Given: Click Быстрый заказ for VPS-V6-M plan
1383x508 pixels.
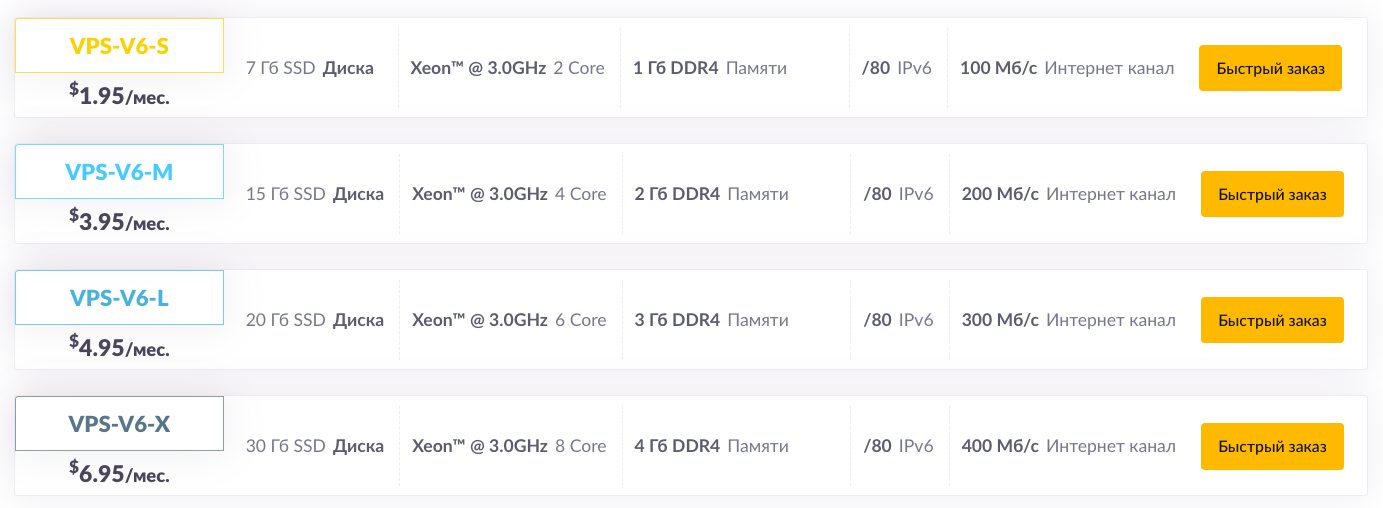Looking at the screenshot, I should click(x=1272, y=194).
